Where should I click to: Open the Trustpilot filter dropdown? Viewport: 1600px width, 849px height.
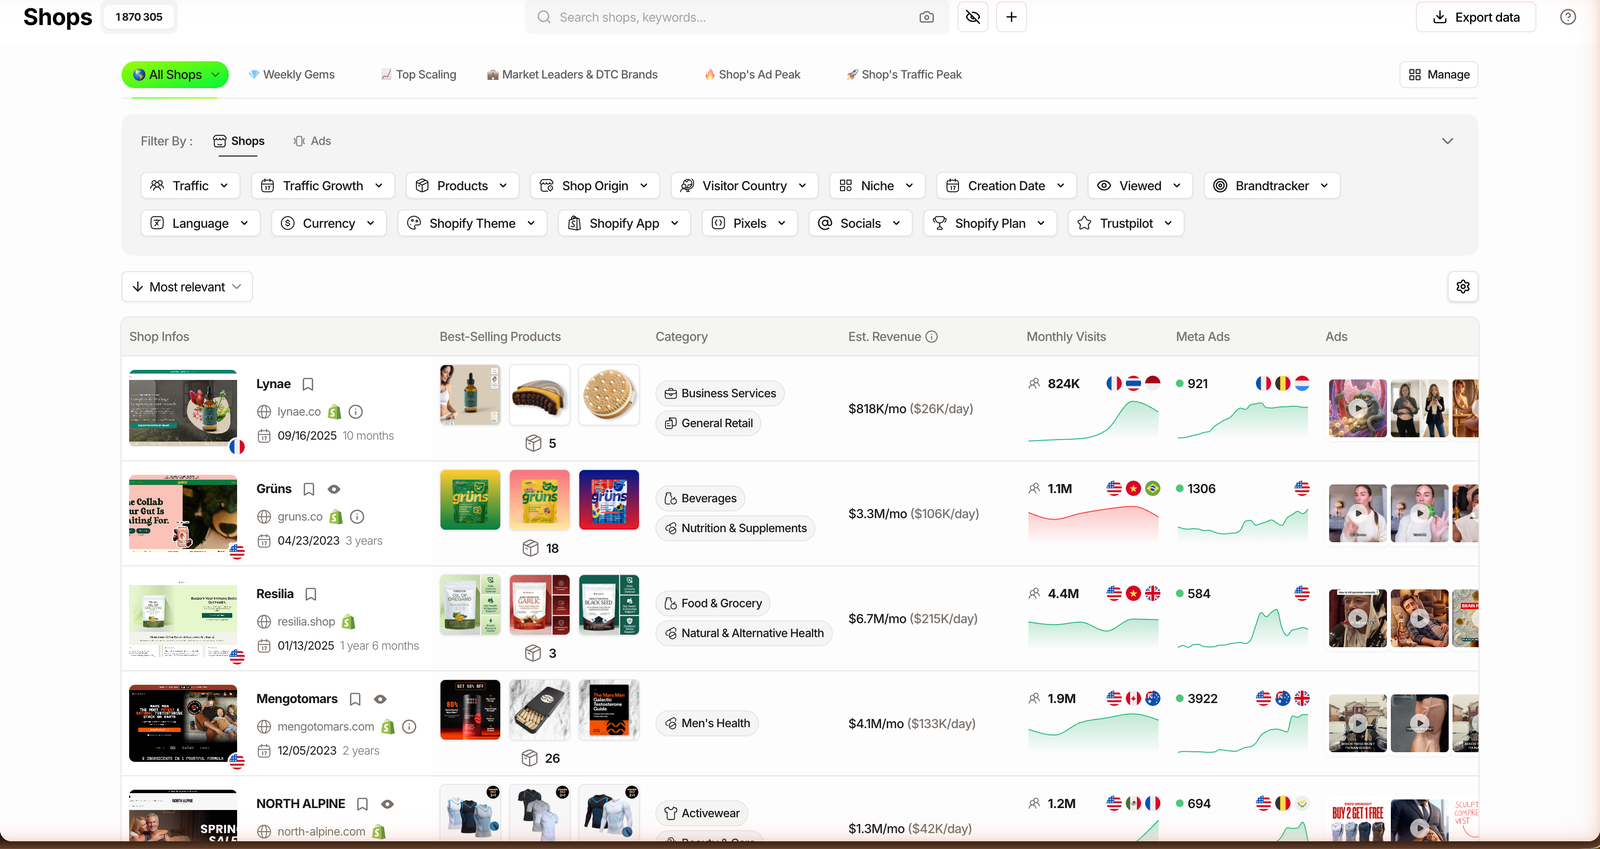tap(1126, 224)
